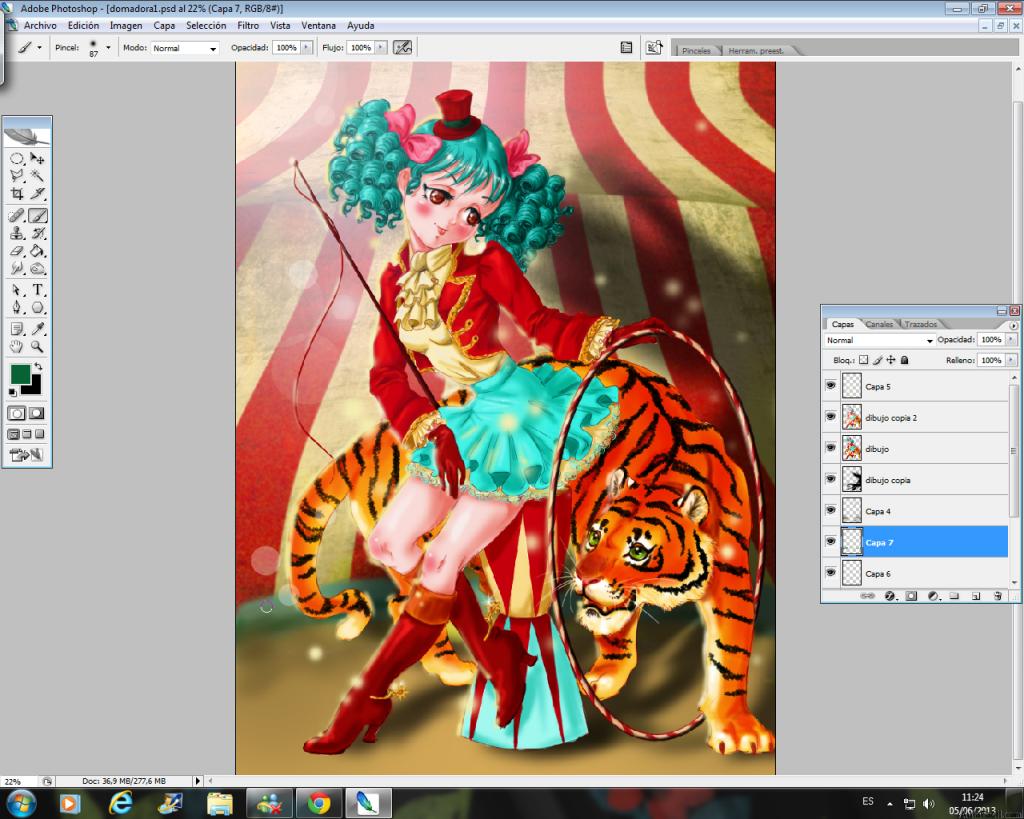The width and height of the screenshot is (1024, 819).
Task: Open the brush preset picker arrow
Action: click(x=108, y=48)
